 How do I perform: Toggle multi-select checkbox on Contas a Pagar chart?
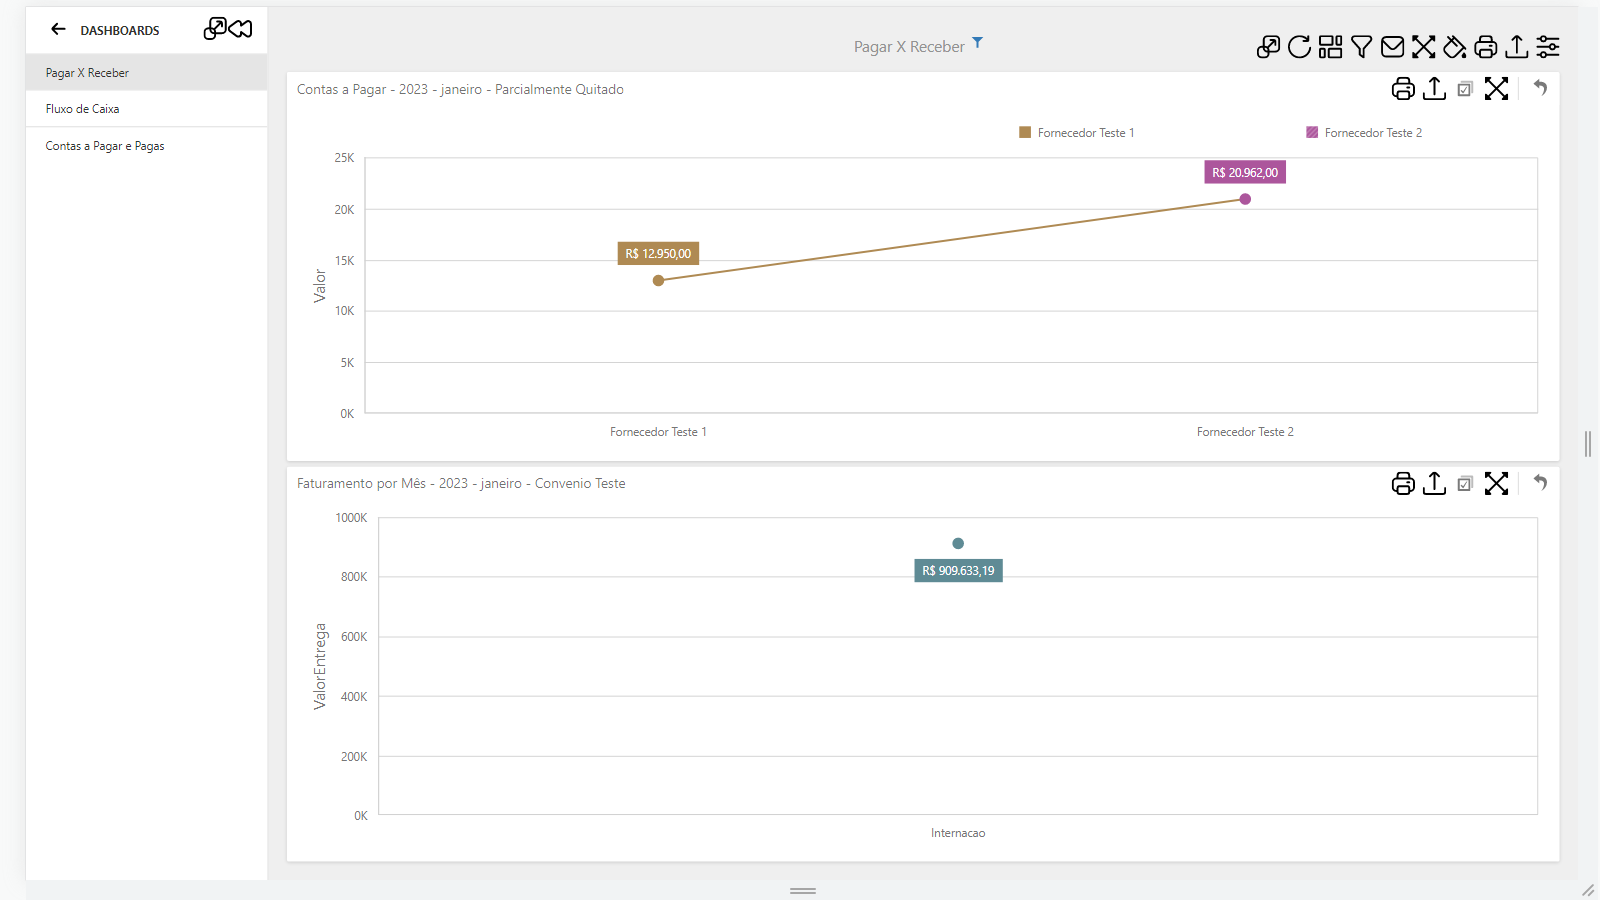pyautogui.click(x=1465, y=89)
